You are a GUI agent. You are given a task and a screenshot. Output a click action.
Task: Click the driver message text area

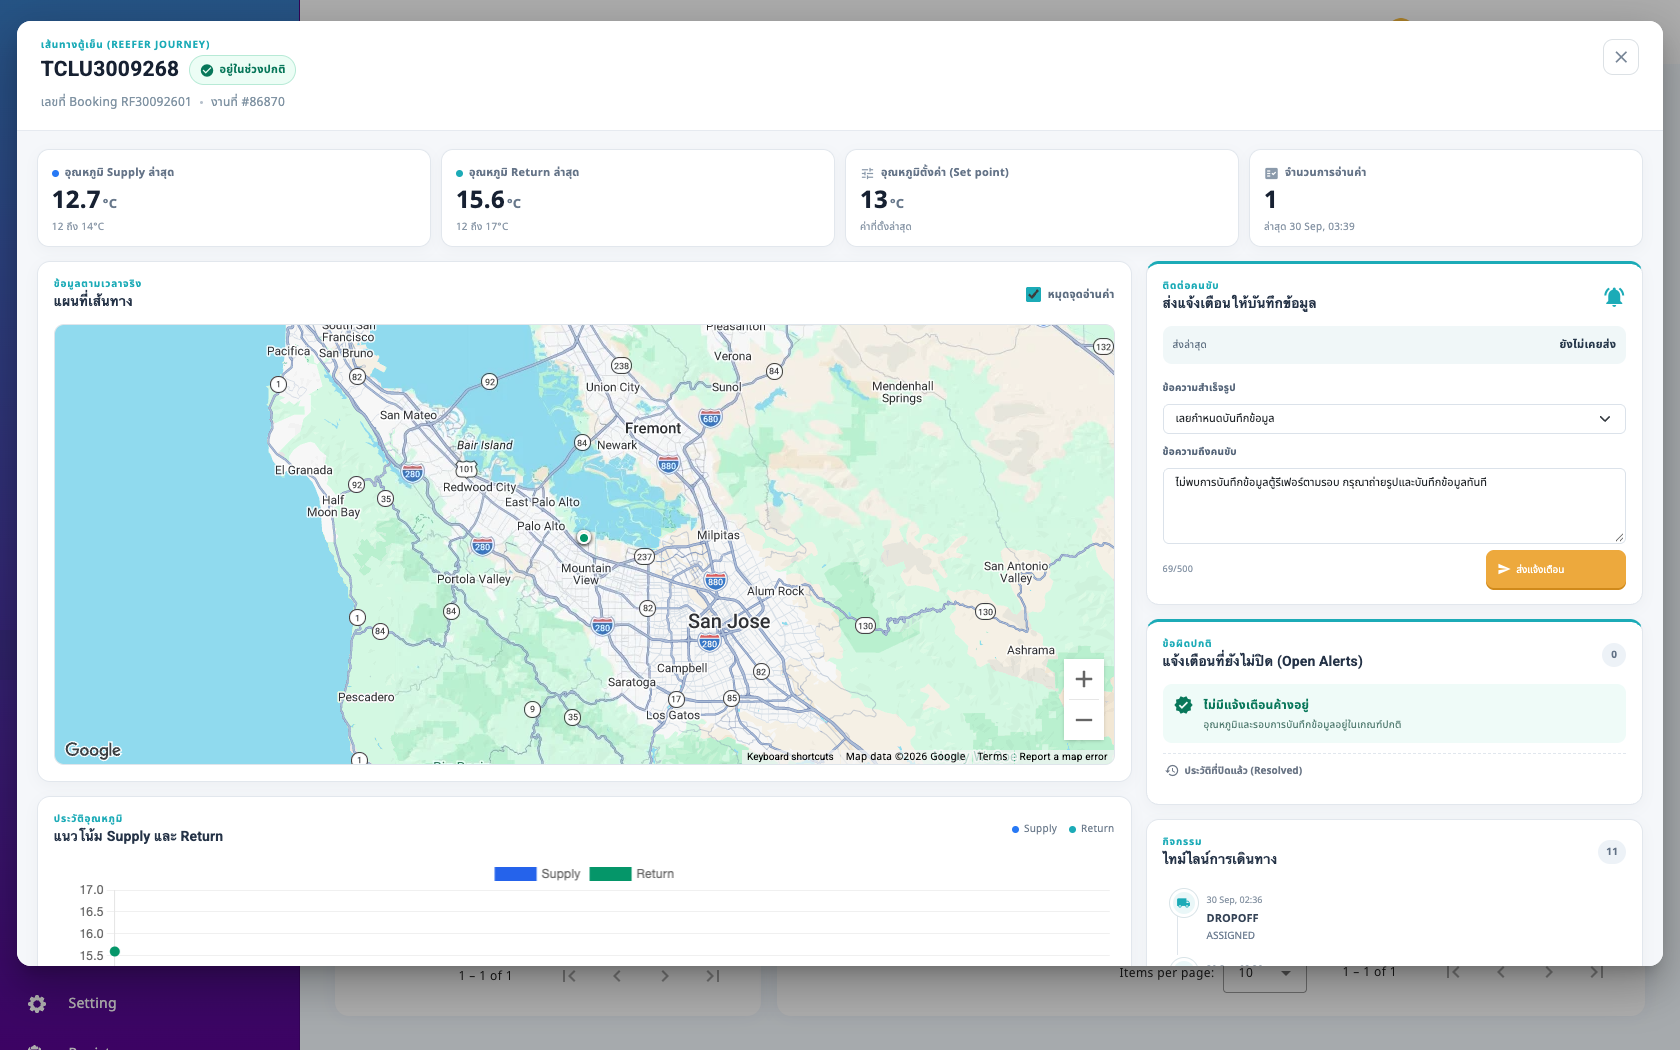(x=1393, y=506)
